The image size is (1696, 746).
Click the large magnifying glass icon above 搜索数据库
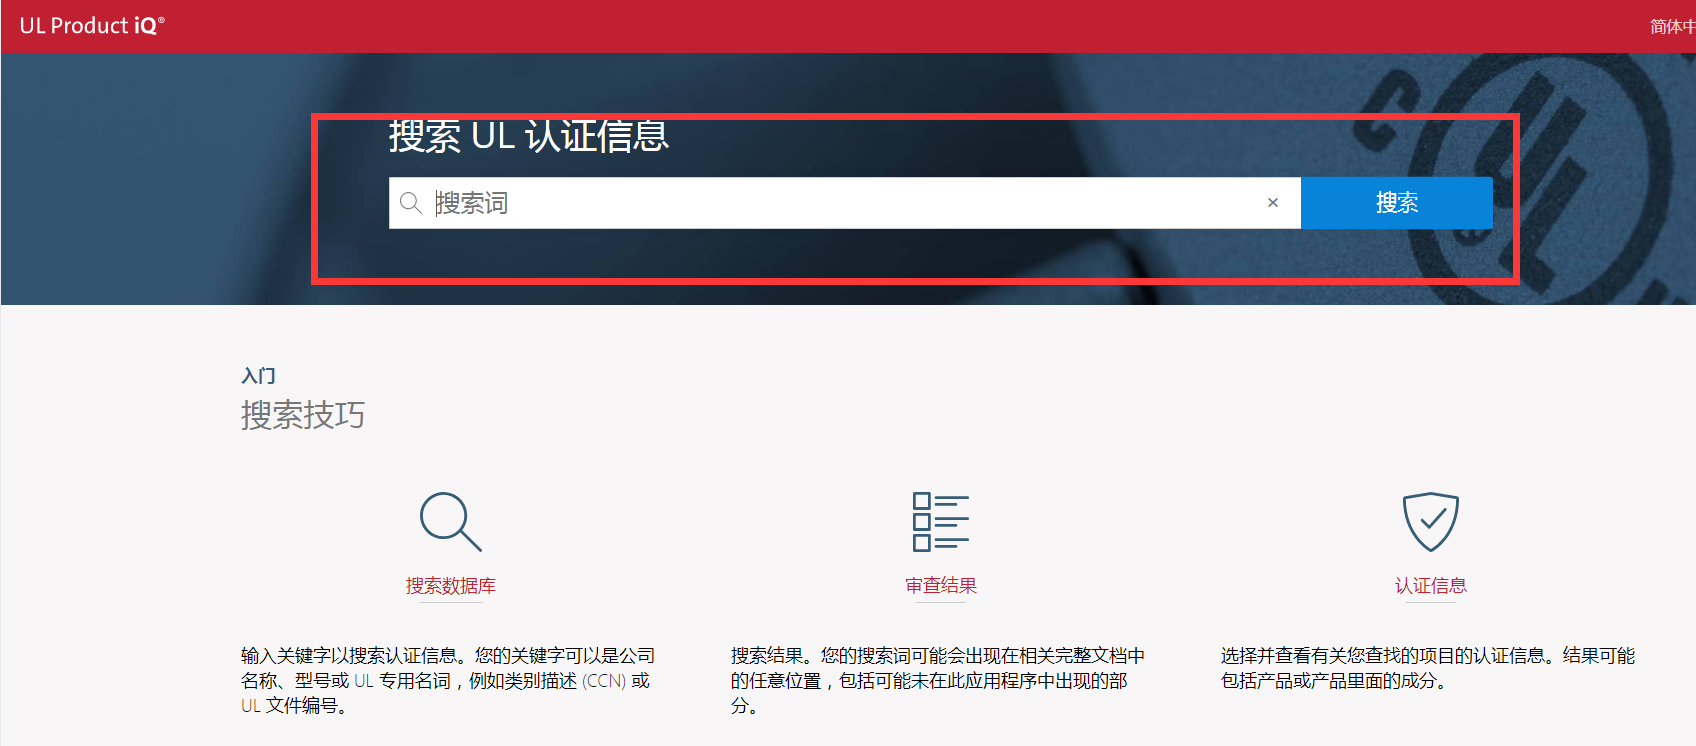tap(450, 521)
